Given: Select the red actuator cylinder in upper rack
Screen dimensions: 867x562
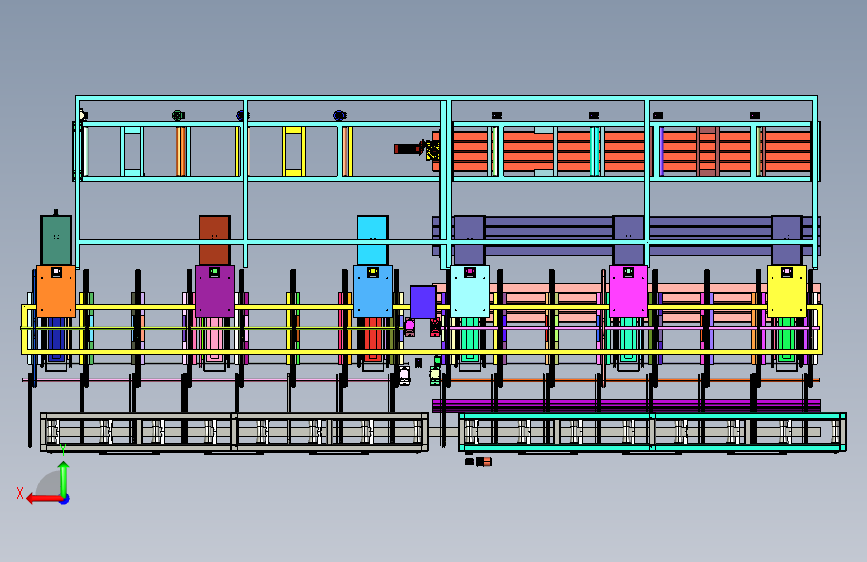Looking at the screenshot, I should click(408, 149).
